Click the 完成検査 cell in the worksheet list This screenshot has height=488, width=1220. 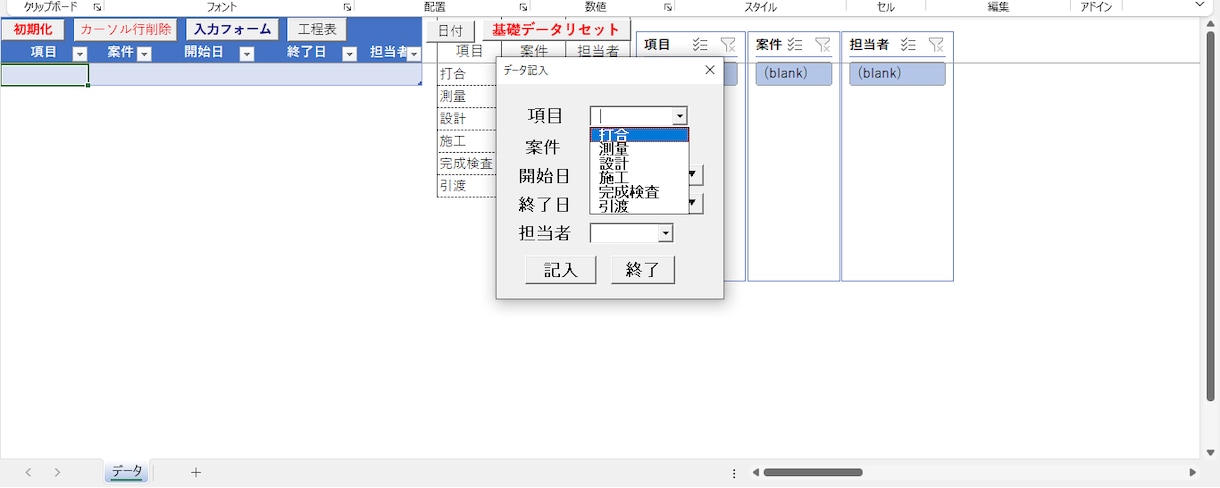click(x=468, y=163)
